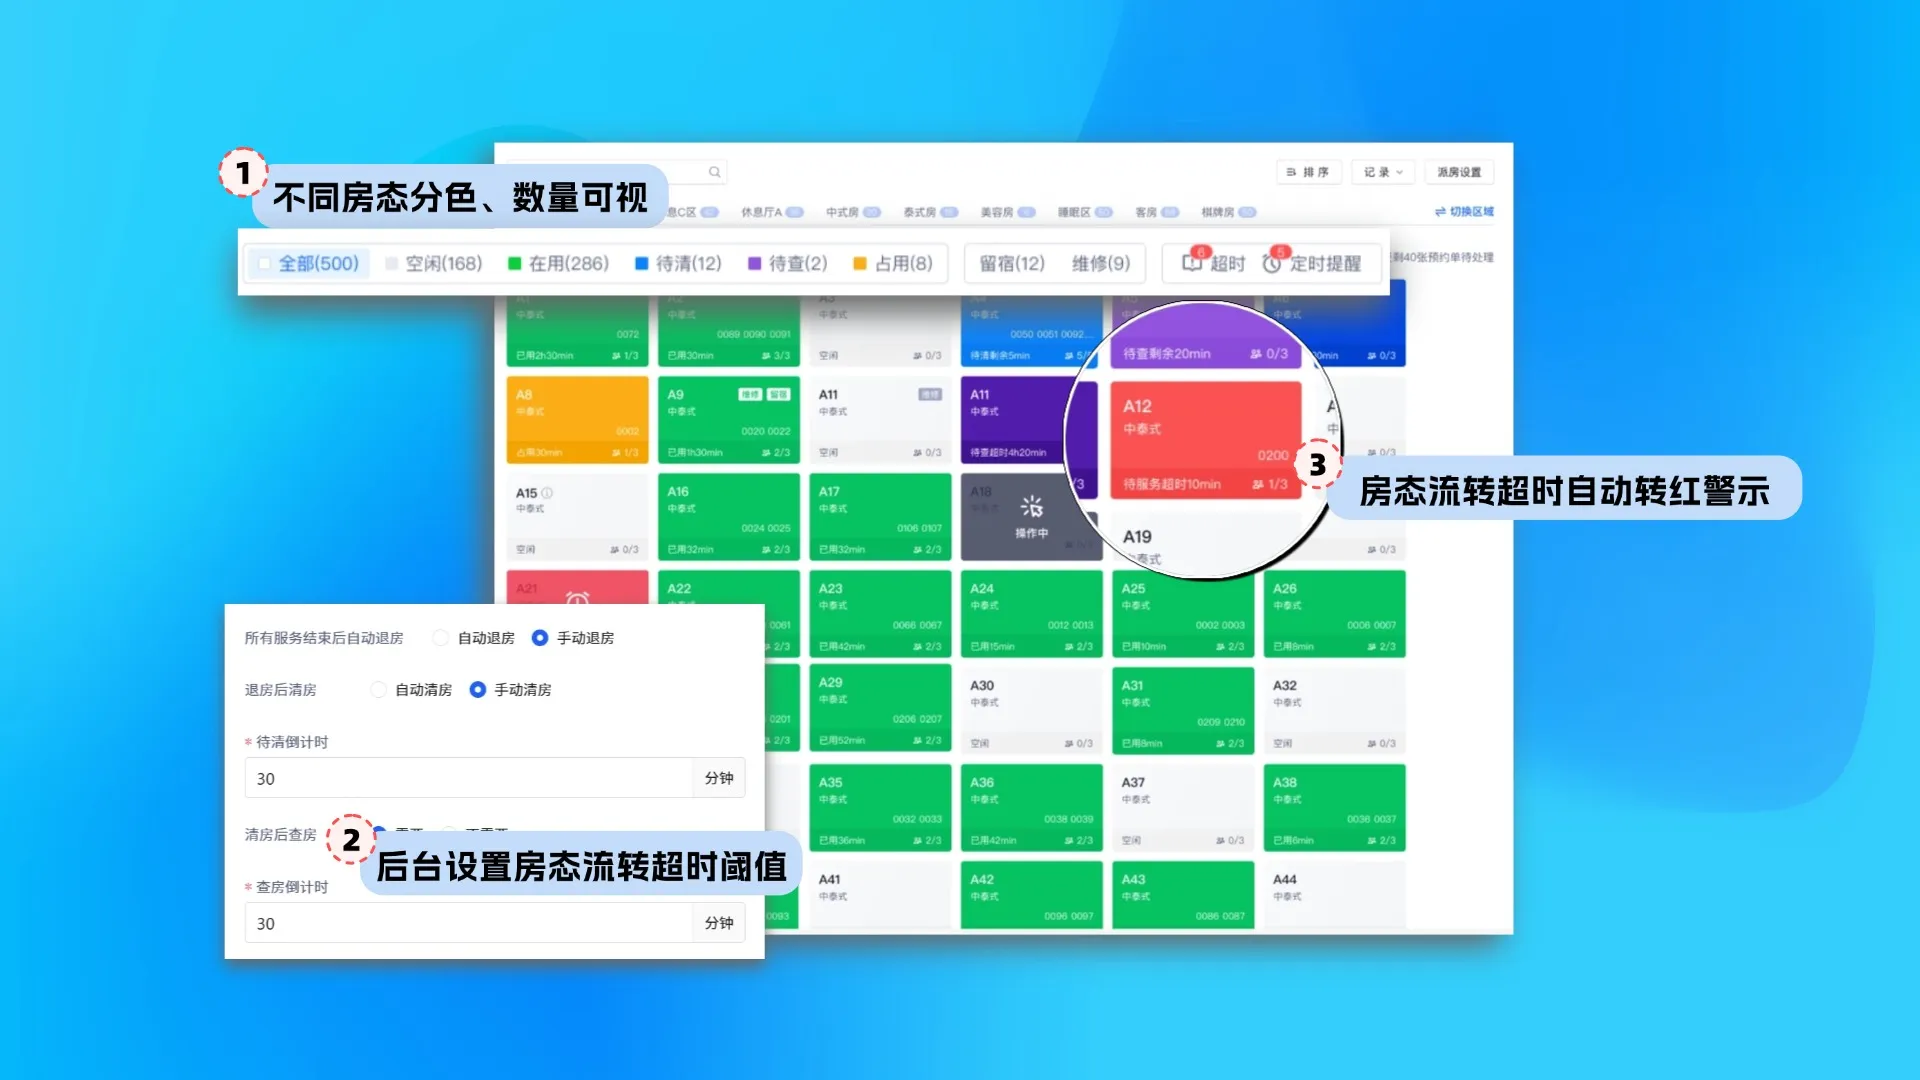1920x1080 pixels.
Task: Select the 手动退房 radio option
Action: 540,638
